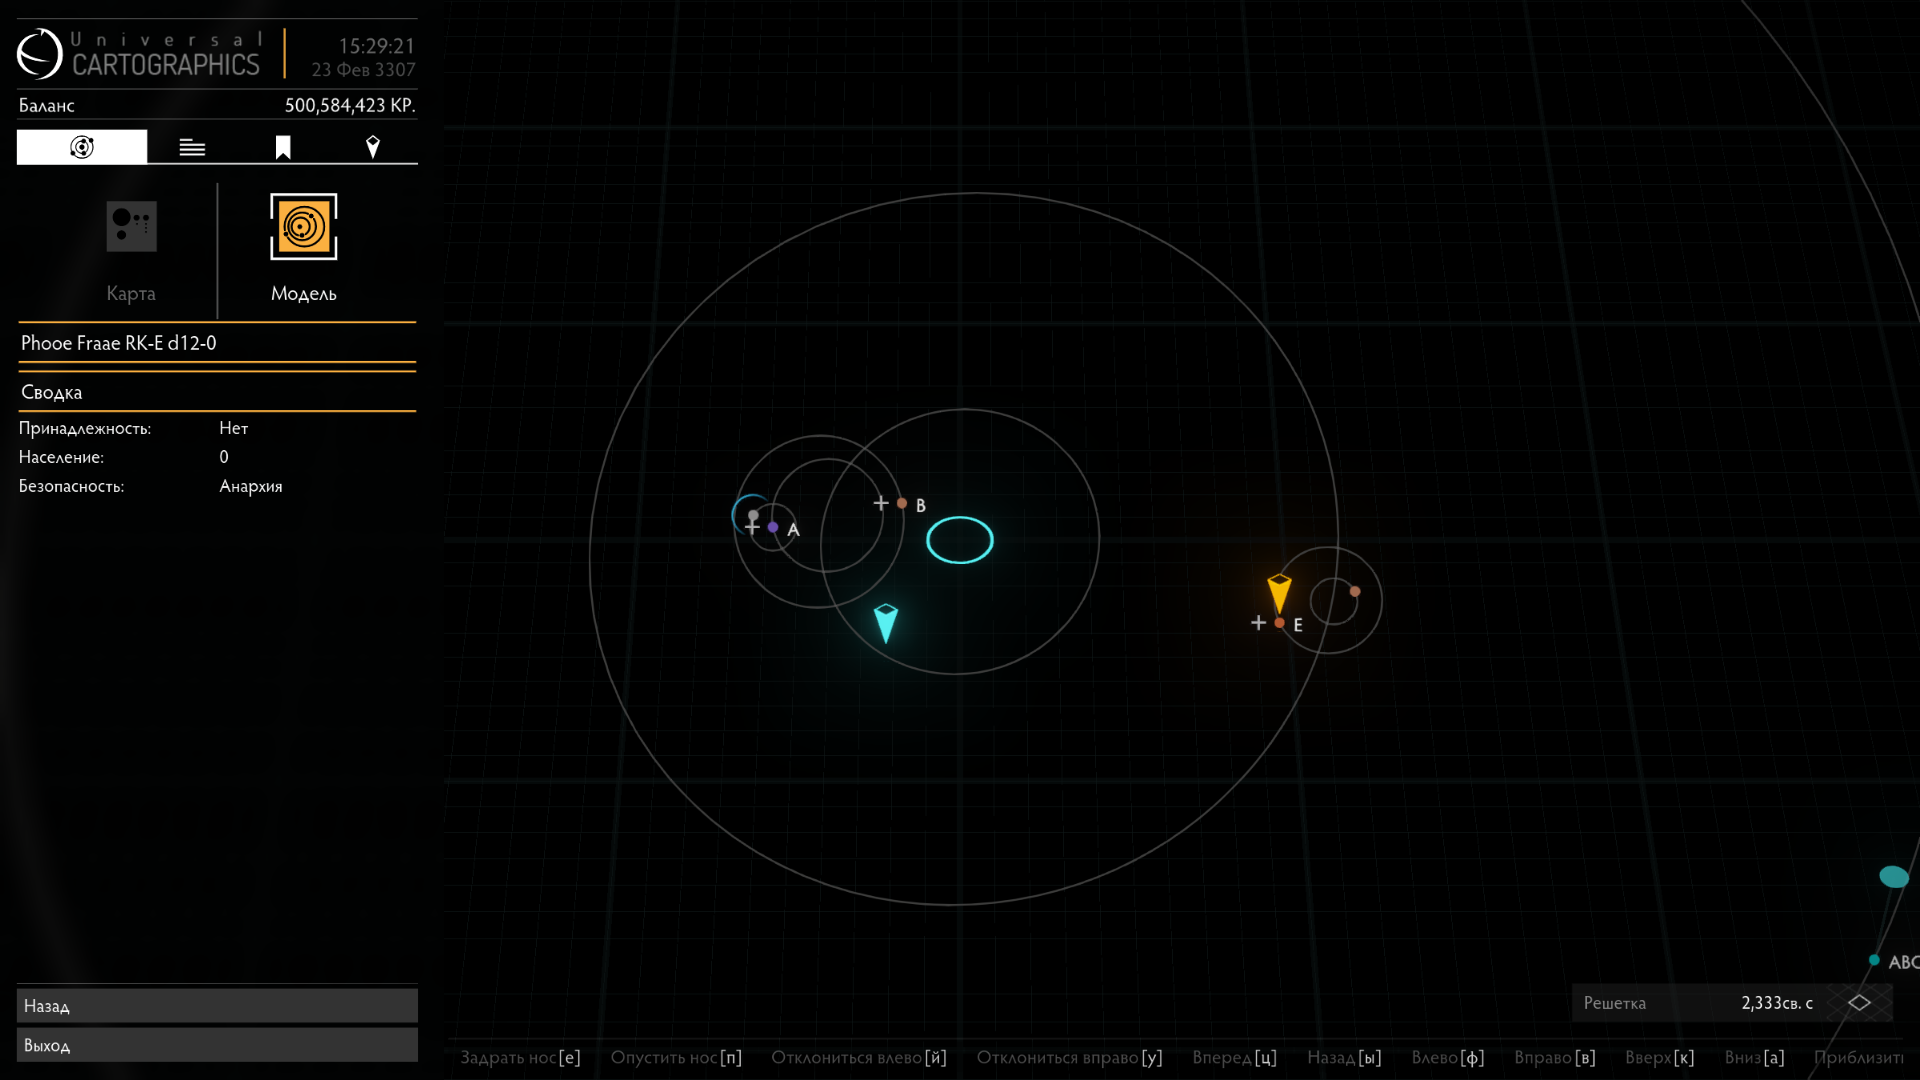Click the teal planet at the right edge
The width and height of the screenshot is (1920, 1080).
[1894, 877]
